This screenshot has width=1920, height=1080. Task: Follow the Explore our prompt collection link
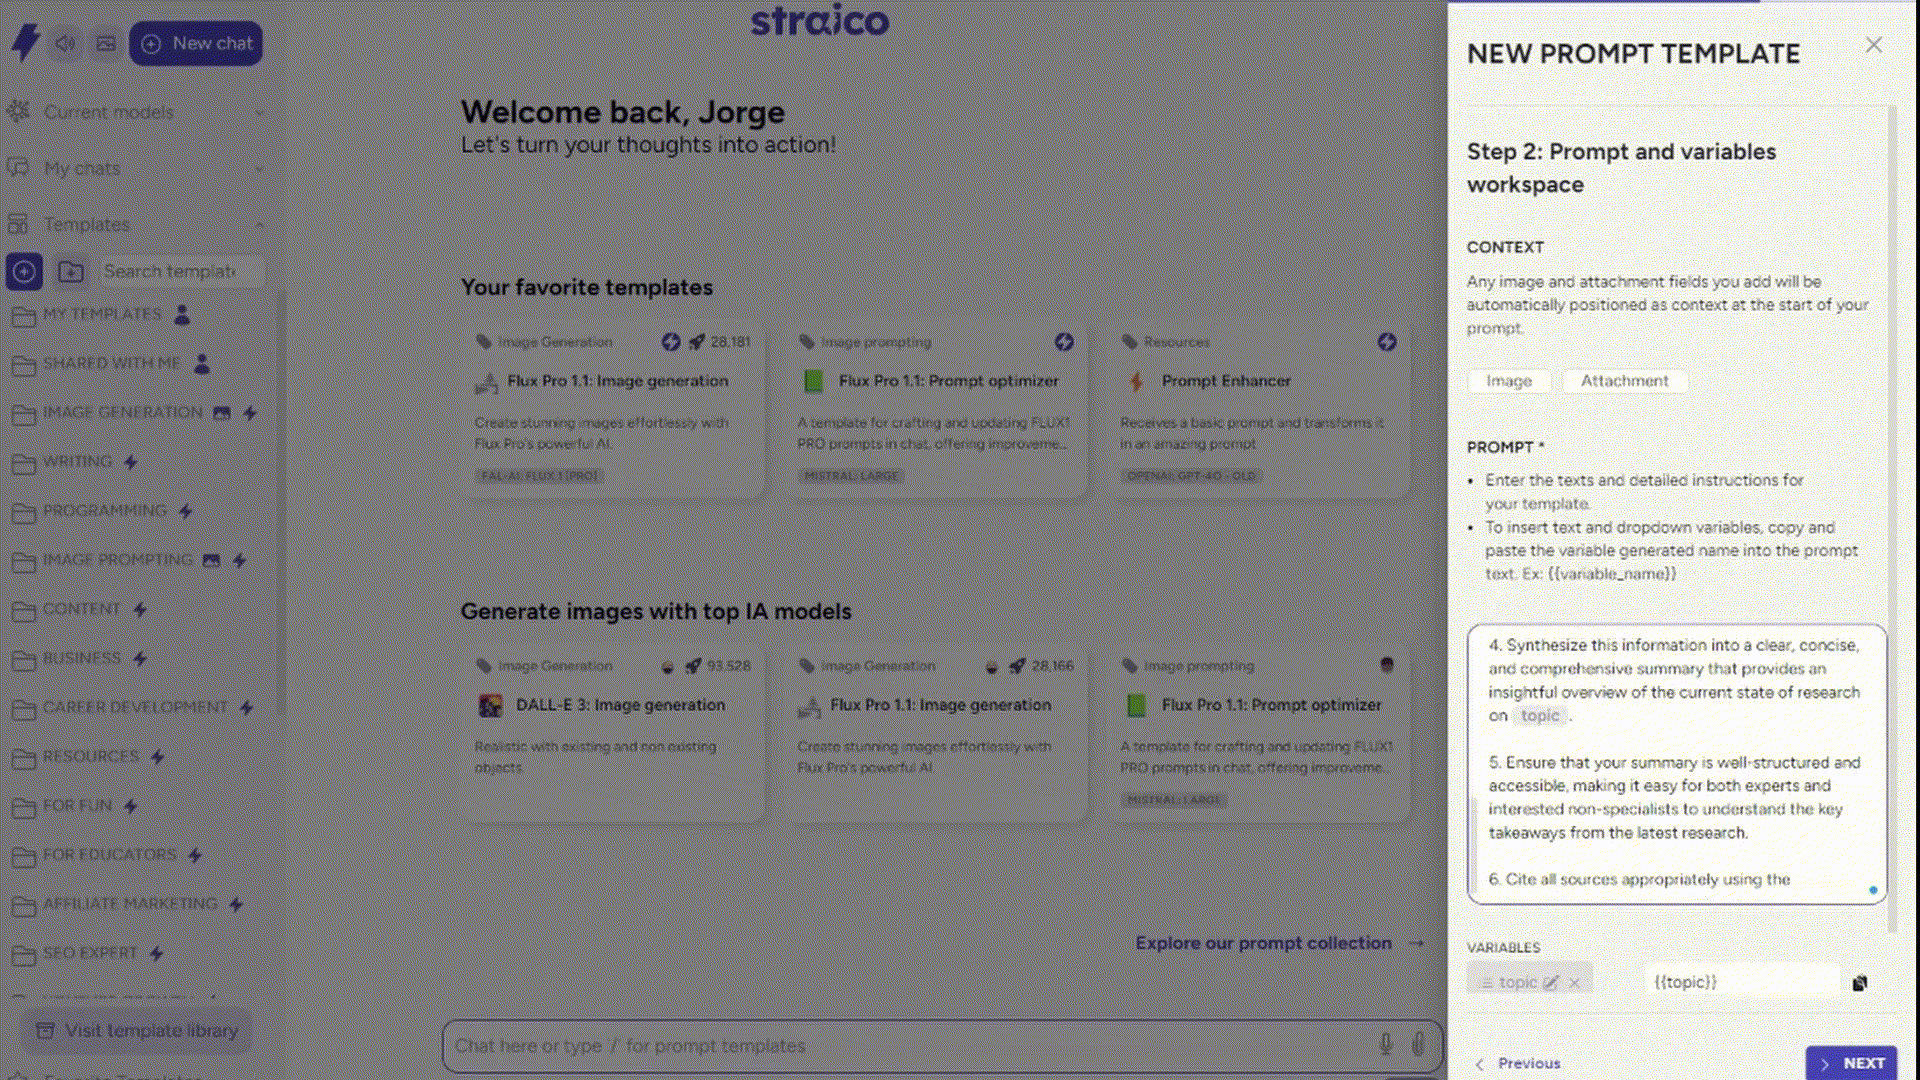(1279, 943)
